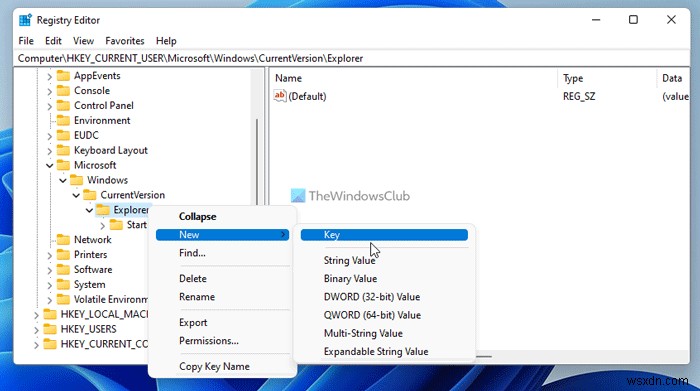
Task: Open the Edit menu
Action: click(x=53, y=41)
